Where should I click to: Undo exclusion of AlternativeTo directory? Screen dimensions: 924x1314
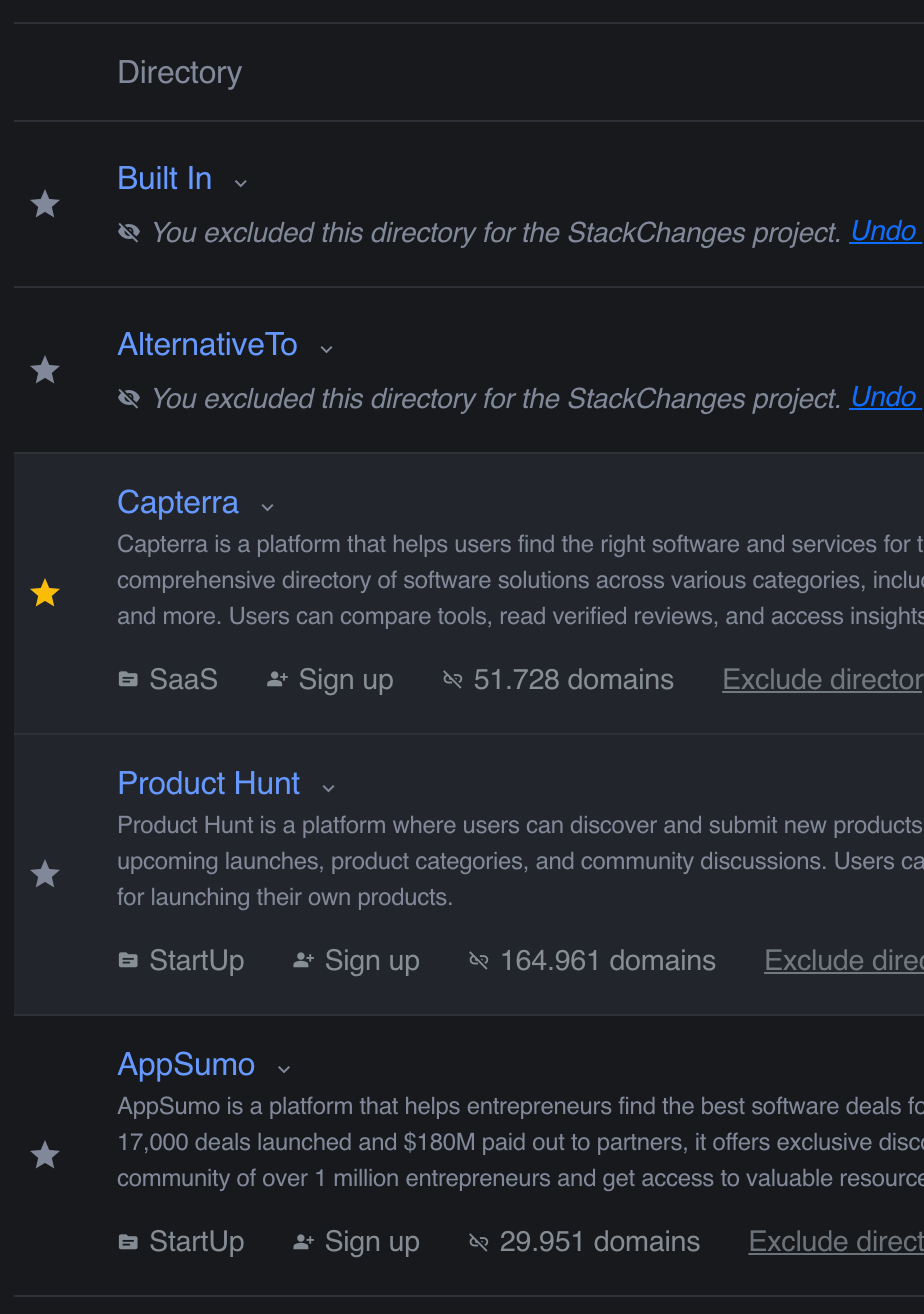(884, 397)
